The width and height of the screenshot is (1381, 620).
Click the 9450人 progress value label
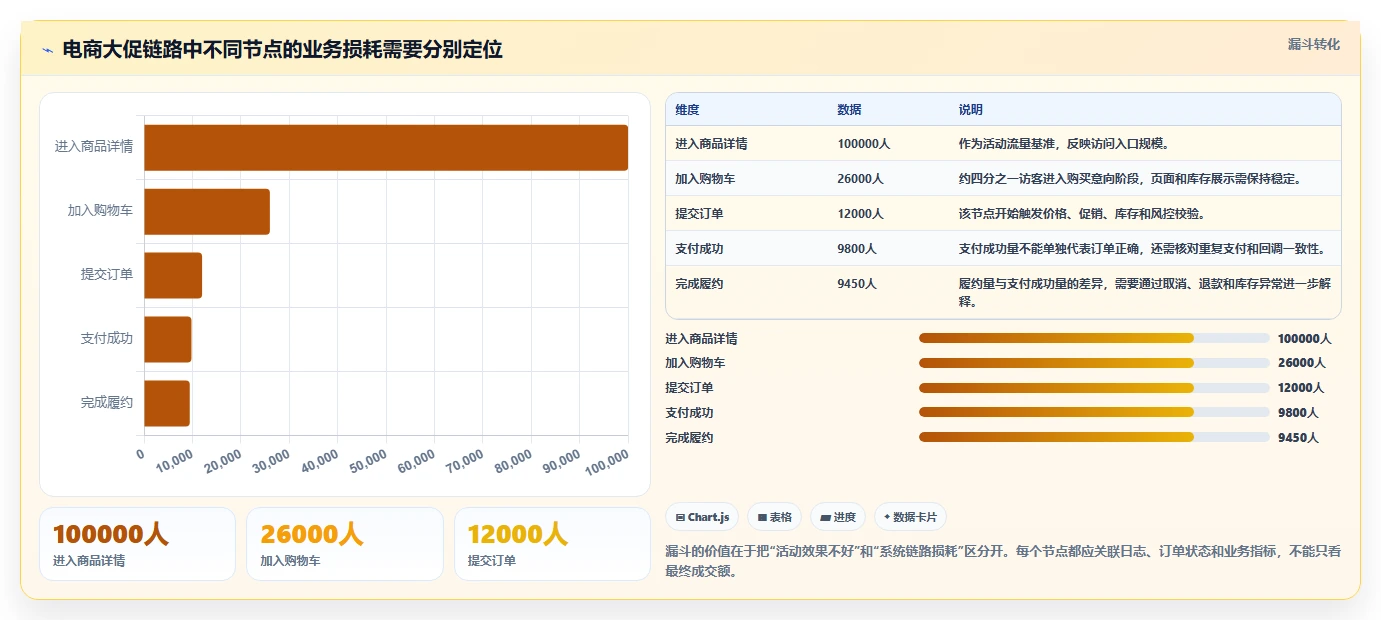point(1298,437)
